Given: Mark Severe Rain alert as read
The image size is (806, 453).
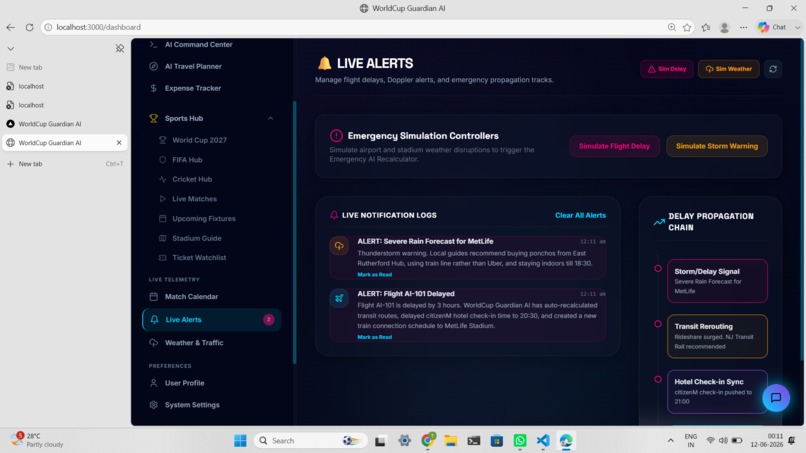Looking at the screenshot, I should pyautogui.click(x=374, y=275).
